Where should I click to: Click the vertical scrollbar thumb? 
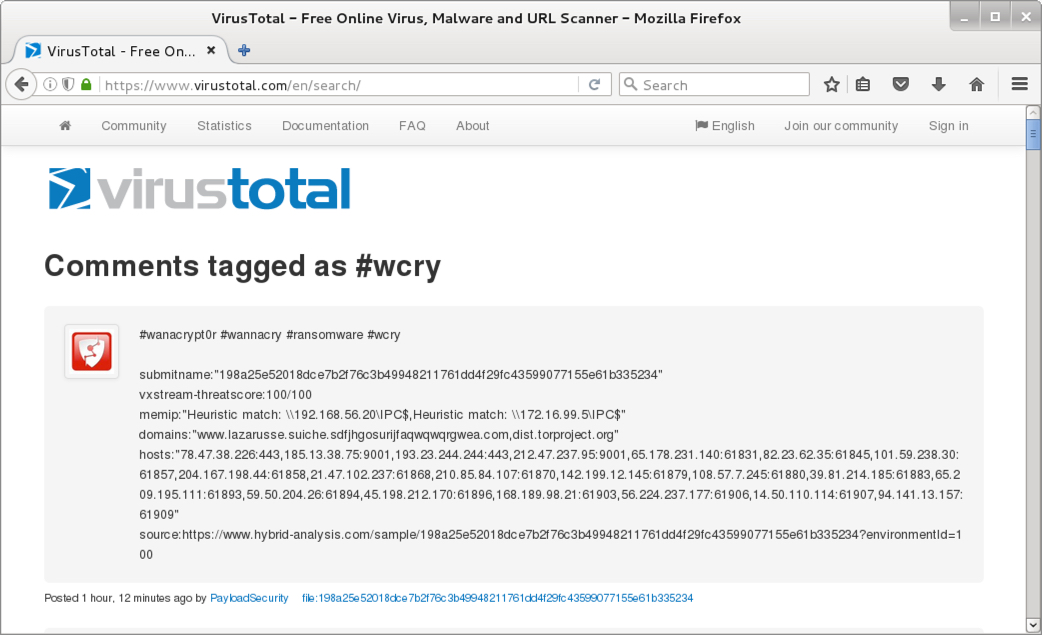pyautogui.click(x=1033, y=135)
